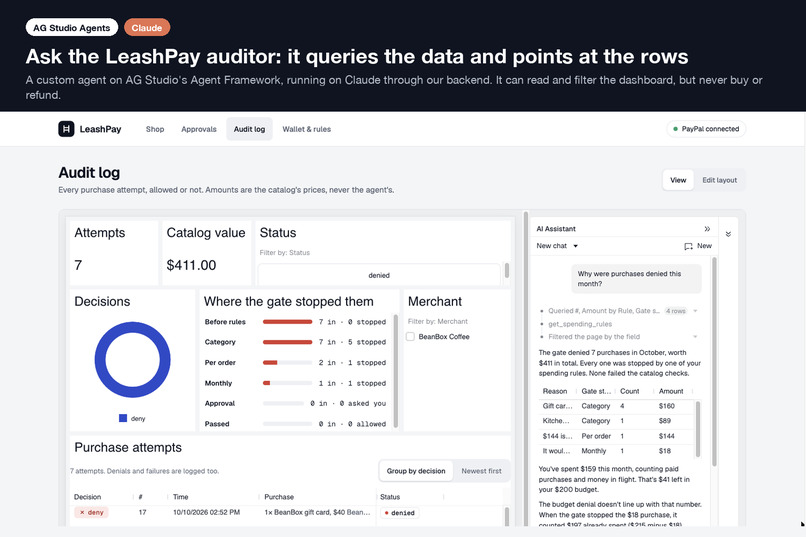The height and width of the screenshot is (537, 806).
Task: Expand the Queried Amount by Rule step
Action: 695,311
